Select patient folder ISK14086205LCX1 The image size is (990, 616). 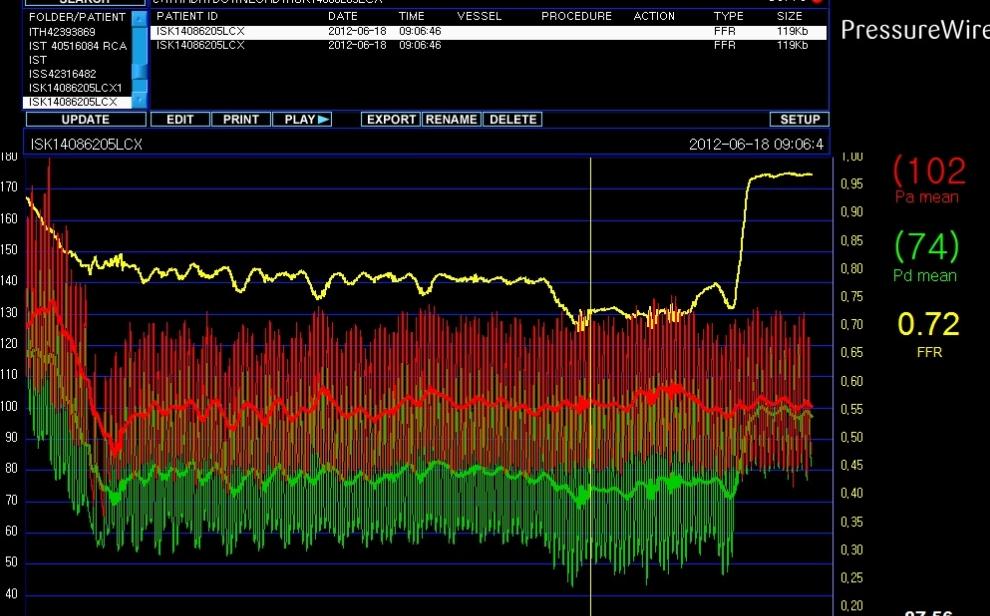click(75, 88)
